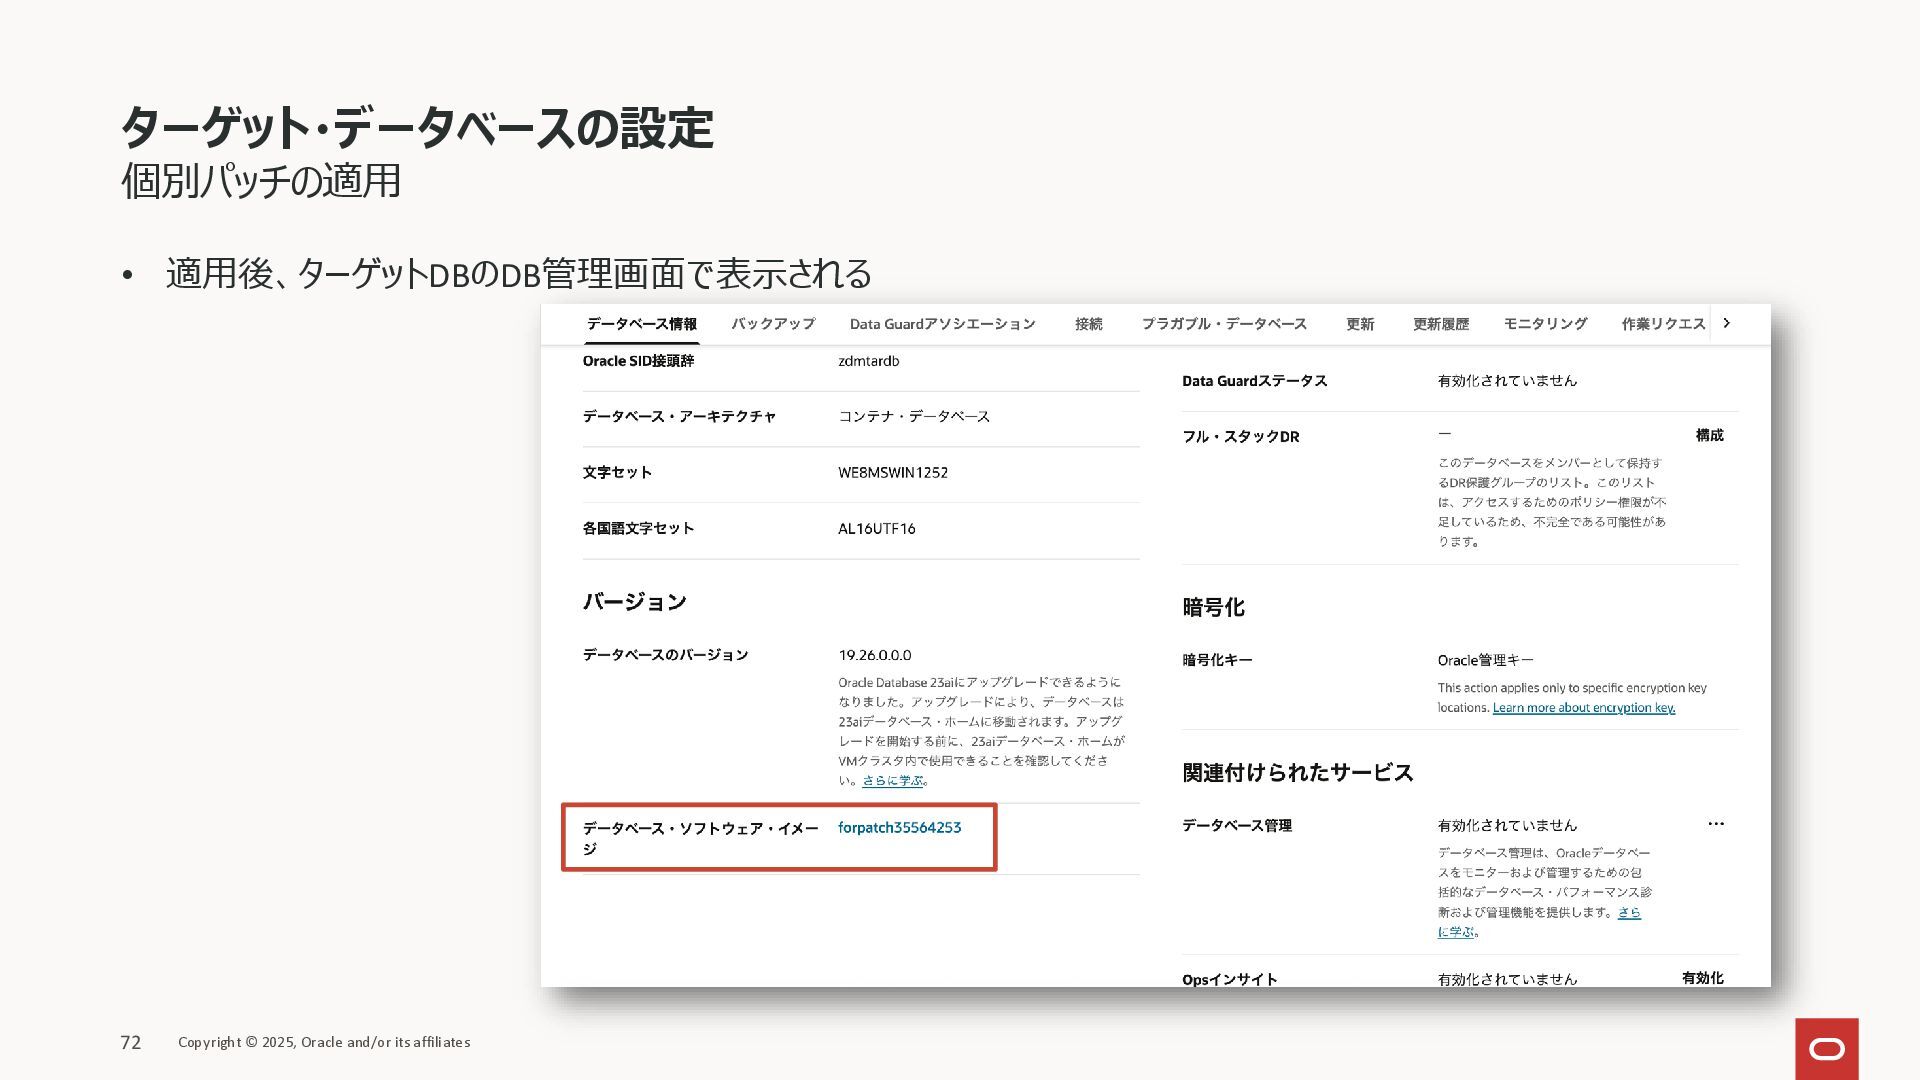Select the 19.26.0.0.0 version value
Viewport: 1920px width, 1080px height.
pyautogui.click(x=874, y=655)
